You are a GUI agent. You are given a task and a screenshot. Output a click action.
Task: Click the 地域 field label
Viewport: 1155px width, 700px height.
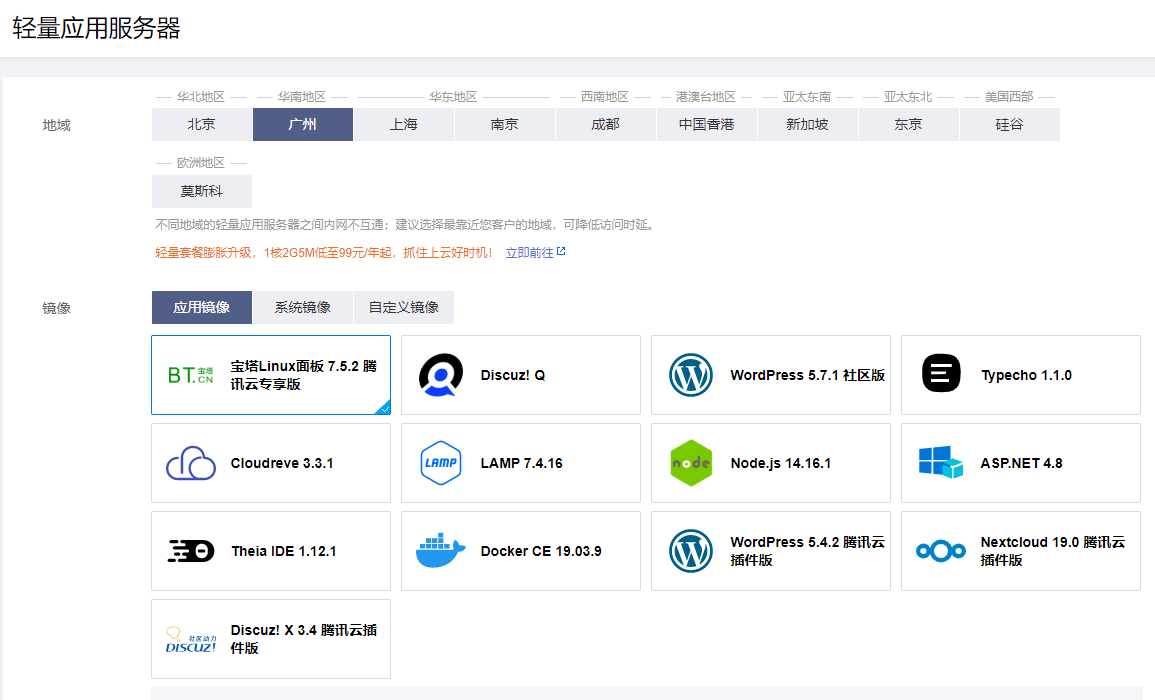(56, 125)
